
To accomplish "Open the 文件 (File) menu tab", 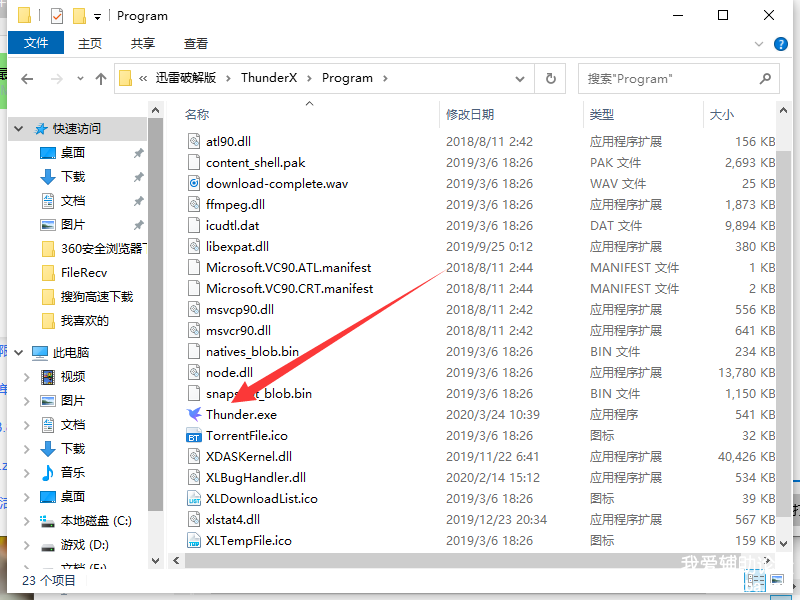I will (x=36, y=43).
